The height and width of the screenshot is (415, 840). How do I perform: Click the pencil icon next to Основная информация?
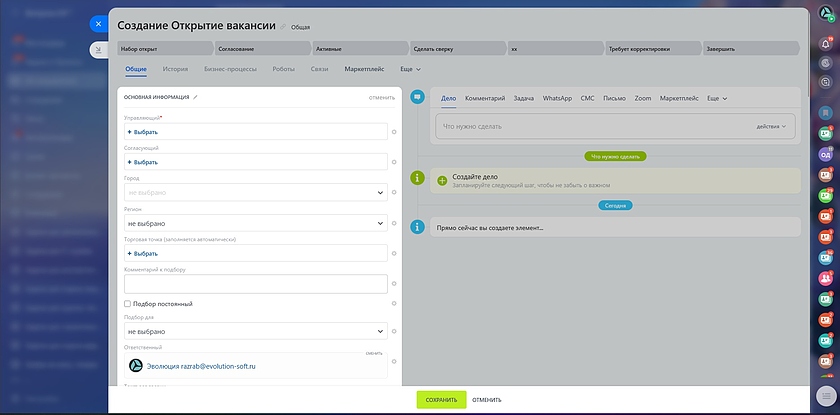(x=196, y=97)
